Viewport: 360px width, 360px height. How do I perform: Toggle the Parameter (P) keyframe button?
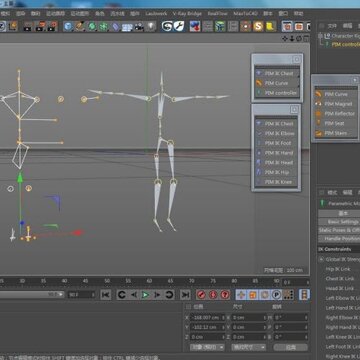[x=276, y=295]
